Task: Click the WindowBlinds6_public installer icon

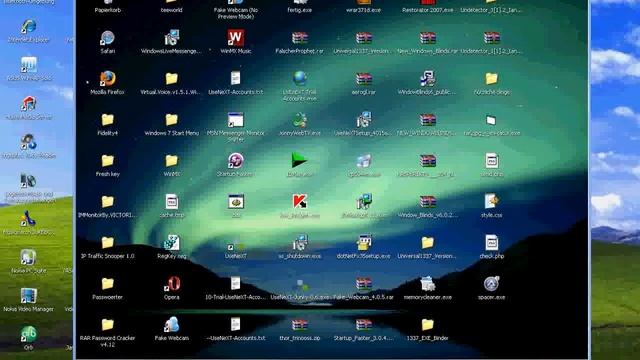Action: pos(427,79)
